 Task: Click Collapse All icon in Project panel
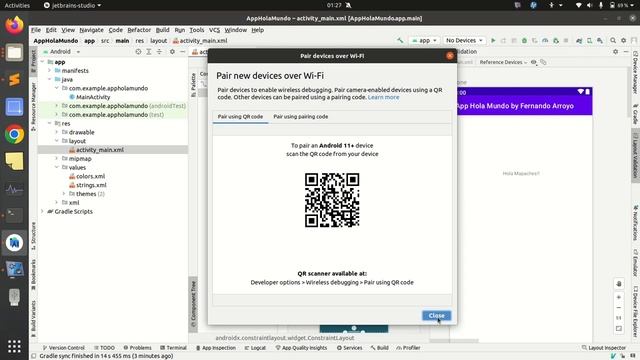click(x=159, y=52)
